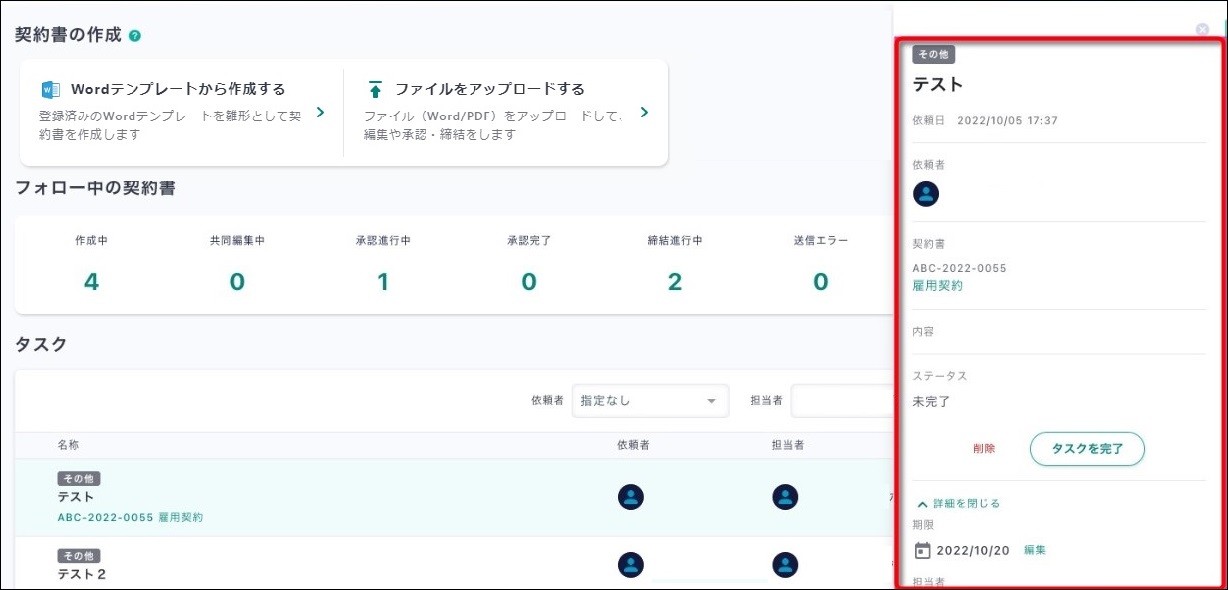
Task: Click the help icon beside 契約書の作成
Action: click(135, 36)
